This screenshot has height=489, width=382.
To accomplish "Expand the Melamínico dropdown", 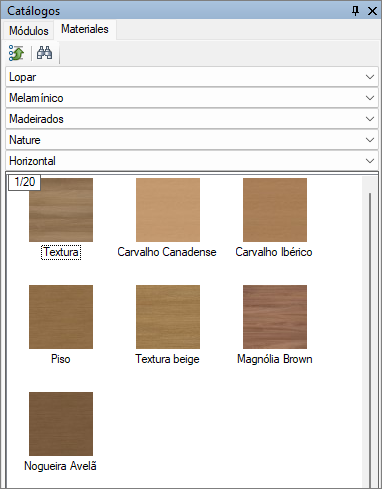I will 192,98.
